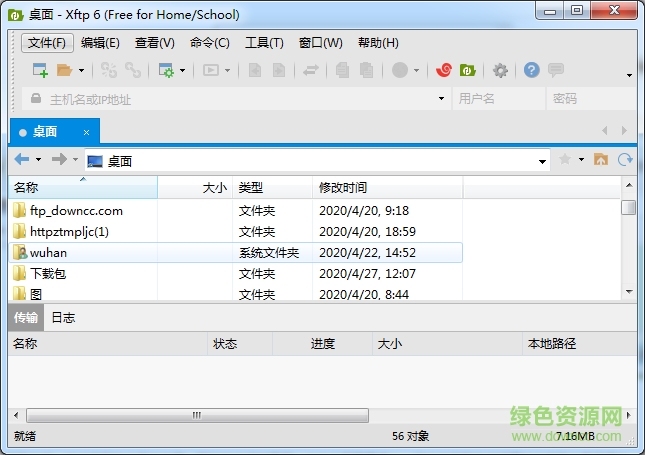The image size is (645, 455).
Task: Click the 用户名 username field
Action: point(499,99)
